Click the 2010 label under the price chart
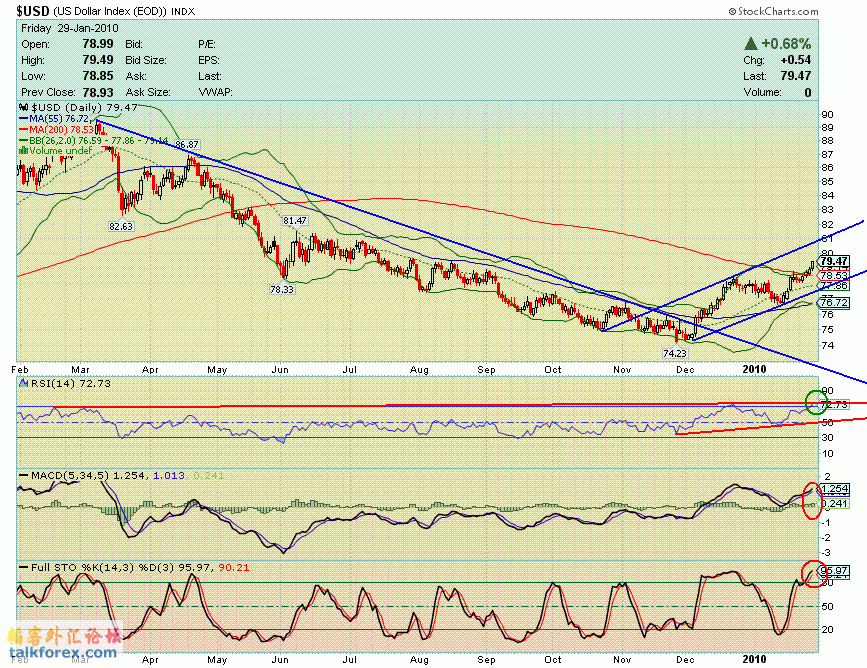The height and width of the screenshot is (668, 867). click(754, 369)
